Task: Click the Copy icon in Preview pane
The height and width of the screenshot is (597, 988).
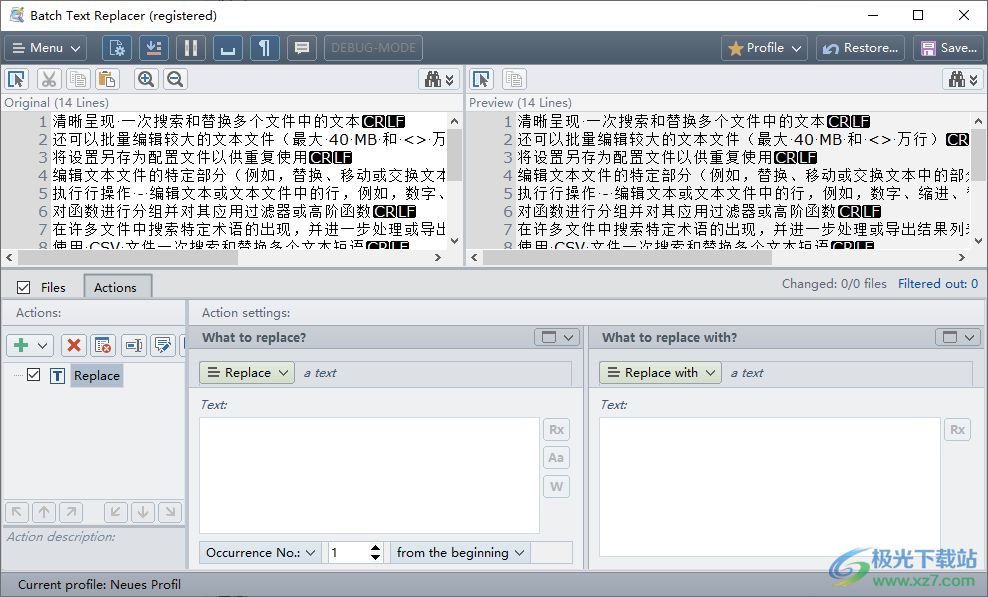Action: click(514, 79)
